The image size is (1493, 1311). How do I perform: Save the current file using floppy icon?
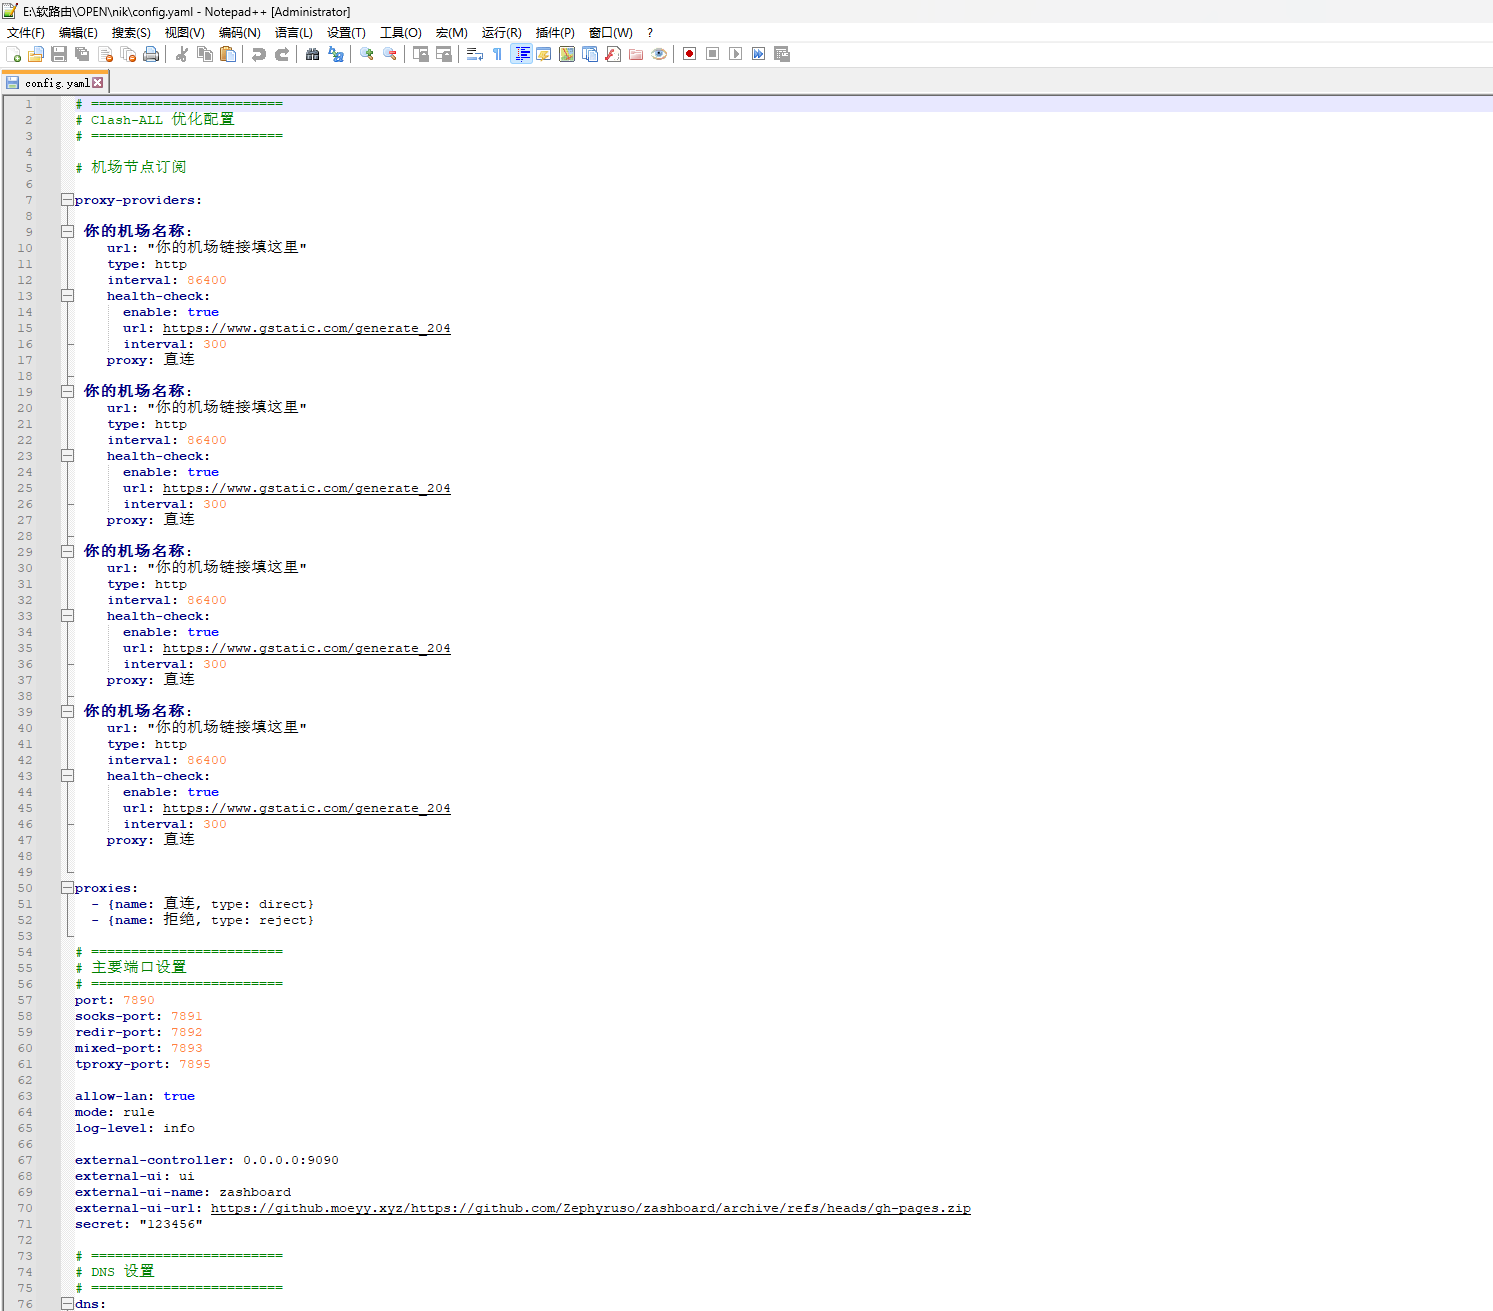[x=59, y=54]
